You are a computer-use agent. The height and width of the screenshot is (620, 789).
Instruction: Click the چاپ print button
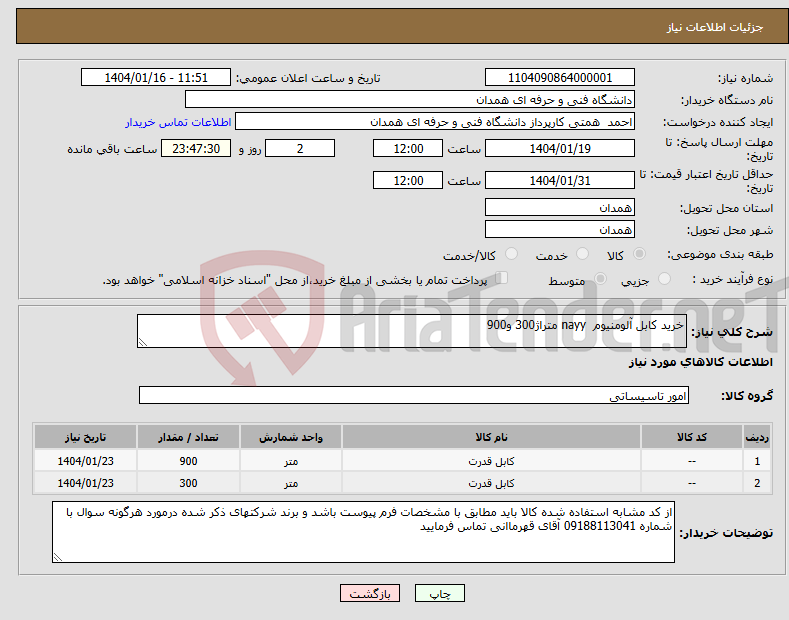coord(439,593)
